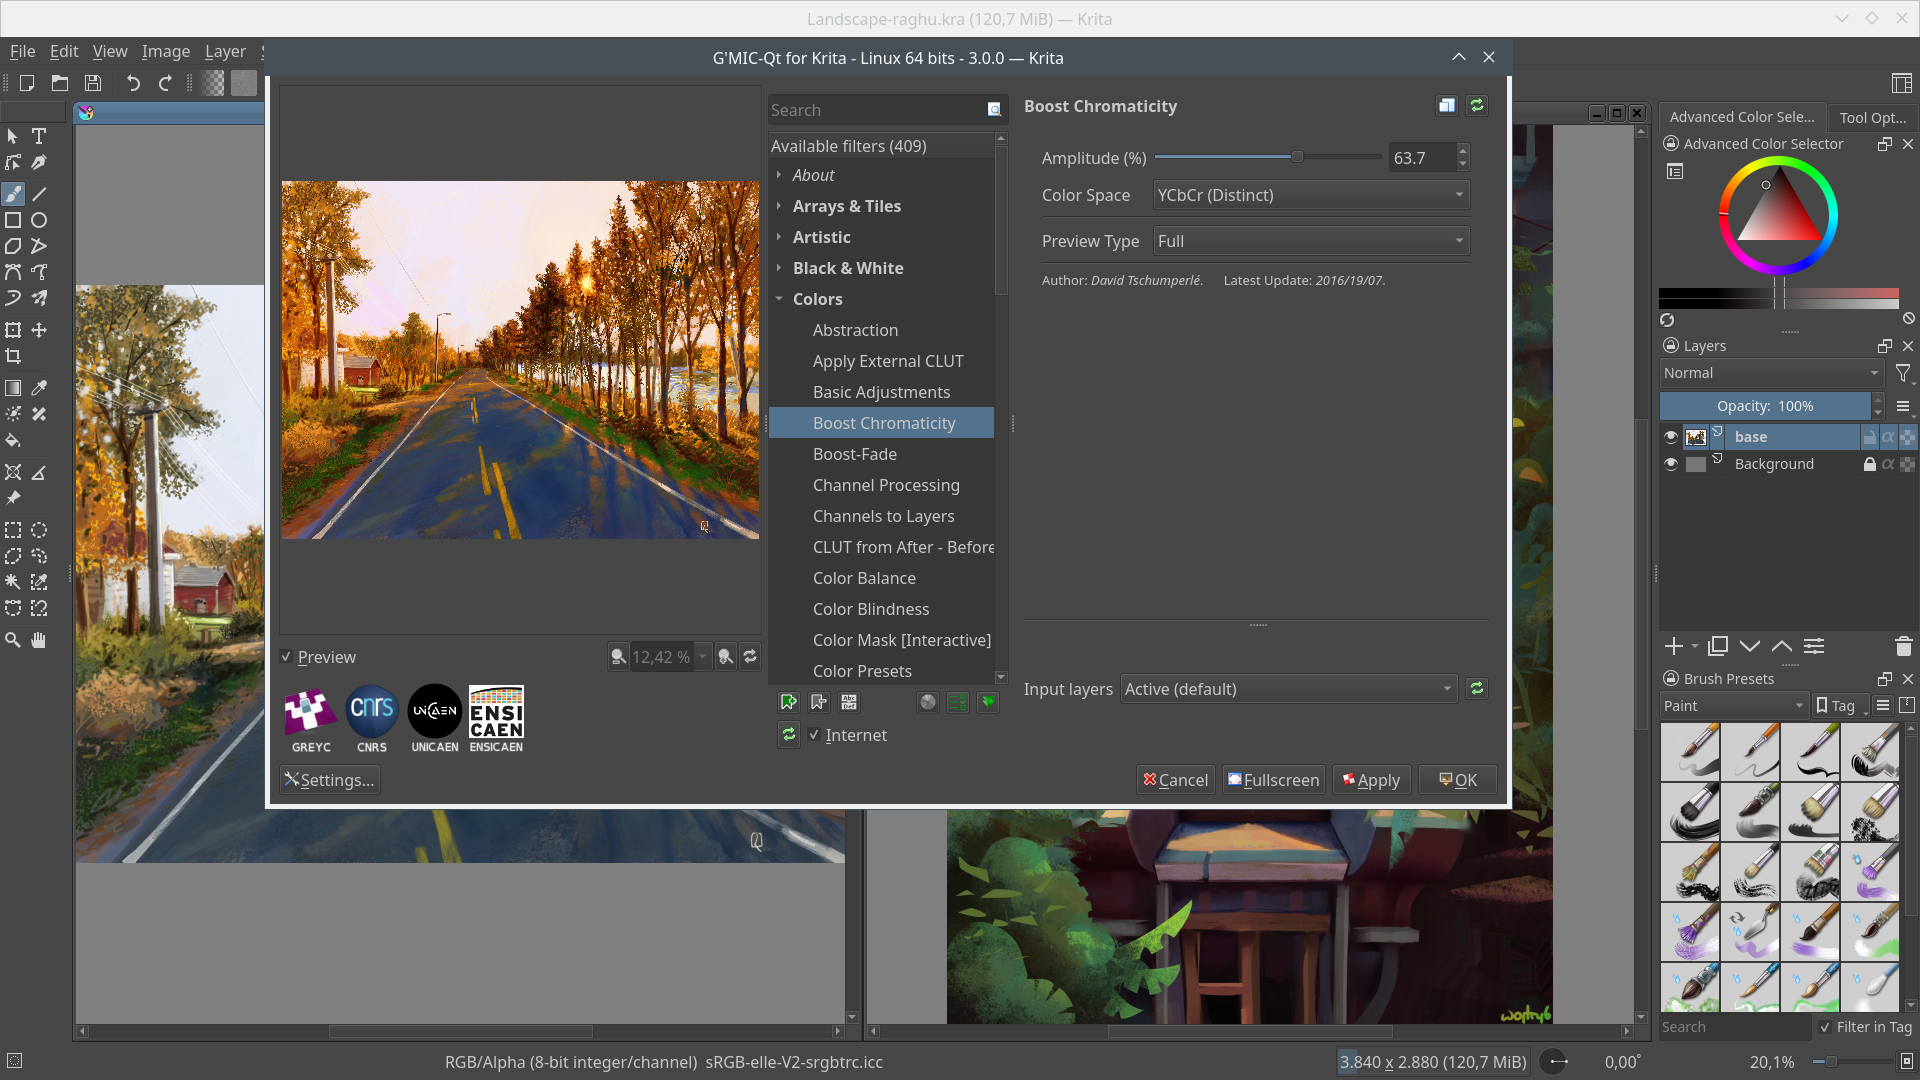The width and height of the screenshot is (1920, 1080).
Task: Select the Transform tool icon
Action: pyautogui.click(x=13, y=328)
